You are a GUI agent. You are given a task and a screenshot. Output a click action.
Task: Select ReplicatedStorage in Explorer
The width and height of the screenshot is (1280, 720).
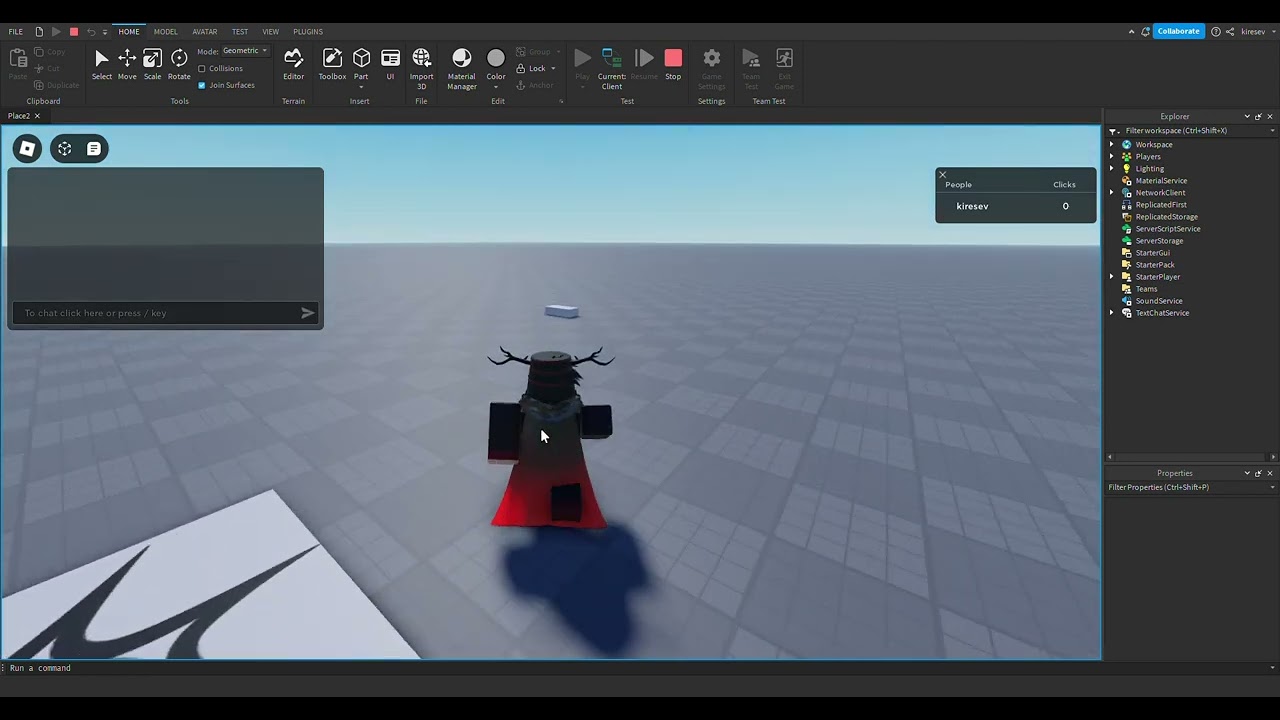pyautogui.click(x=1166, y=217)
